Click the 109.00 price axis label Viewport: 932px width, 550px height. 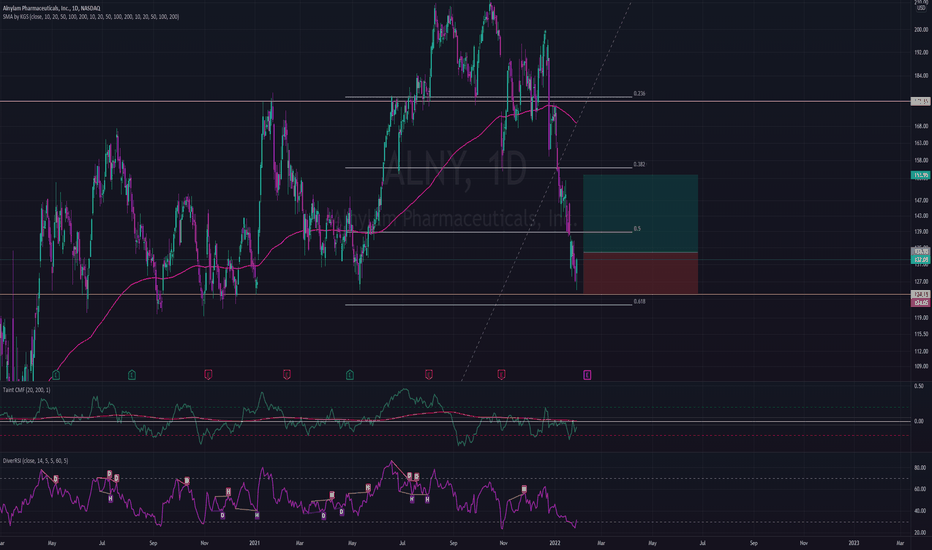pyautogui.click(x=921, y=366)
